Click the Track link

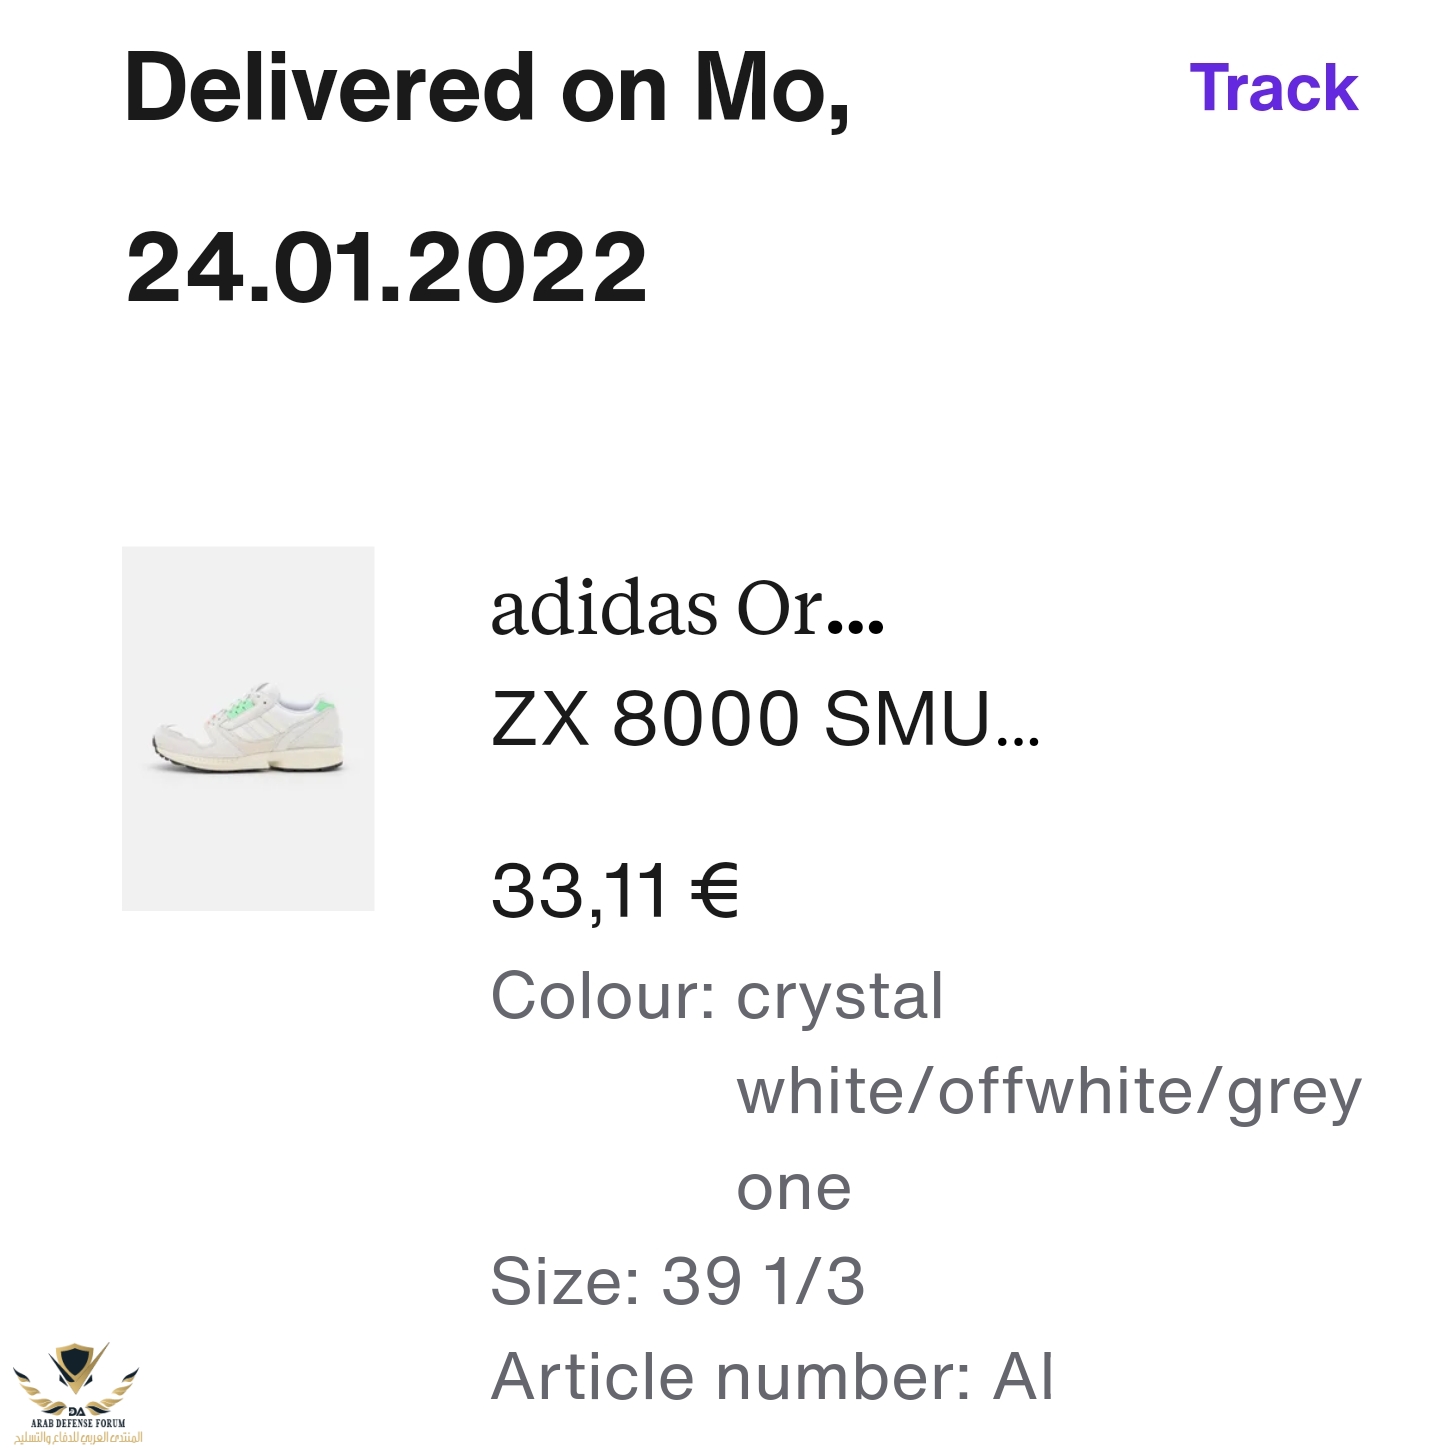pos(1273,87)
